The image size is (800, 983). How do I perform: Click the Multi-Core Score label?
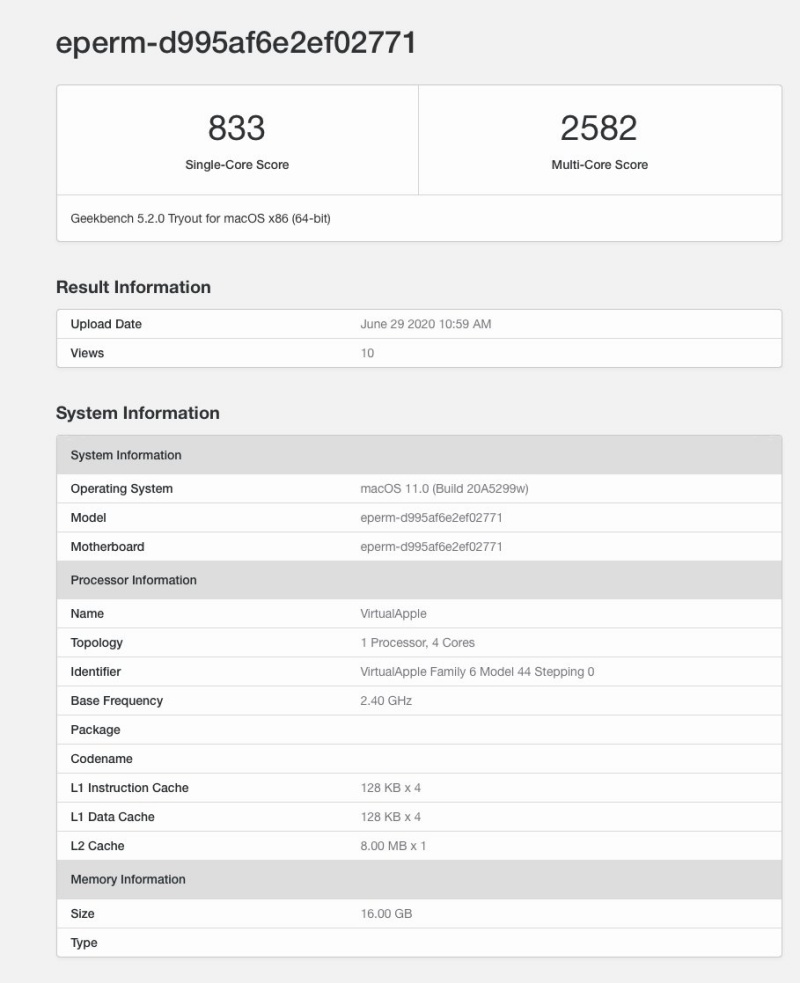[599, 165]
